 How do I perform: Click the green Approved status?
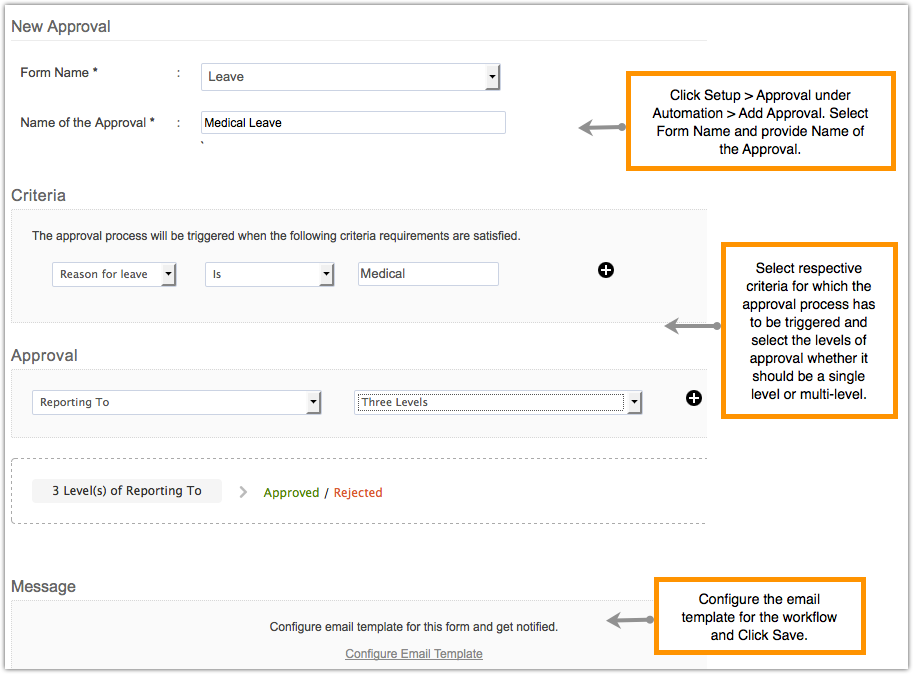point(291,493)
